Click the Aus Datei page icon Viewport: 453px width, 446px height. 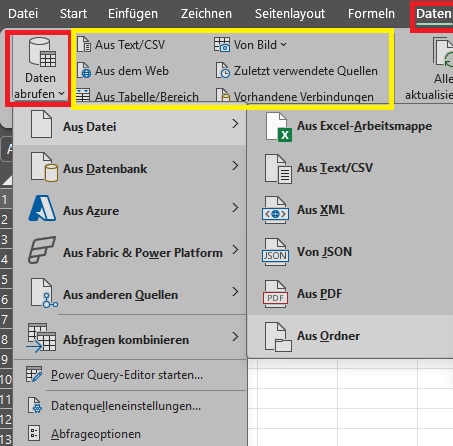pos(41,125)
